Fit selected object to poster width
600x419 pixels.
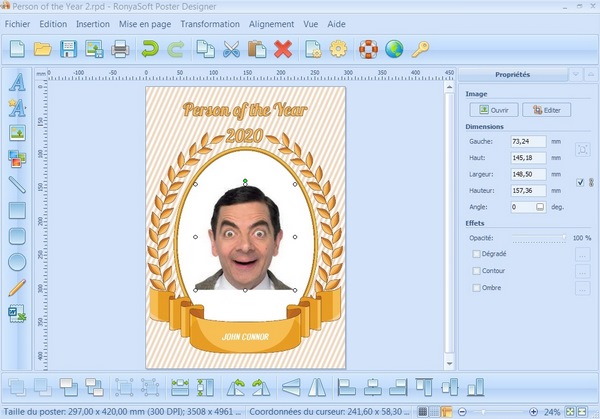(x=180, y=387)
